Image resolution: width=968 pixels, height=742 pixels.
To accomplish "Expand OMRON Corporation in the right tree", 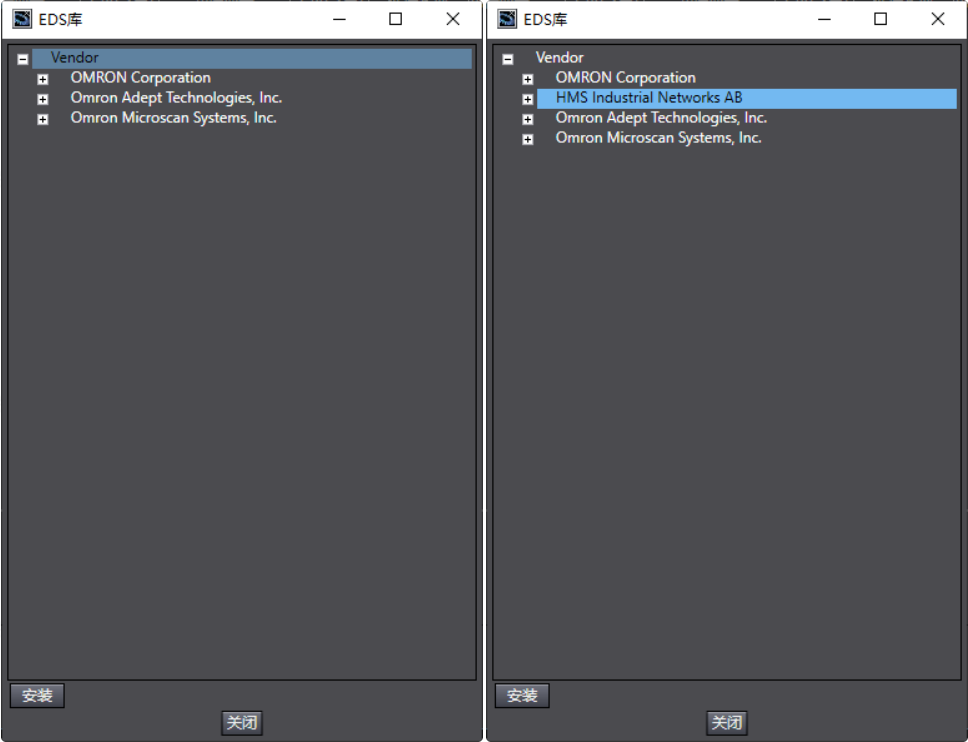I will pos(527,77).
